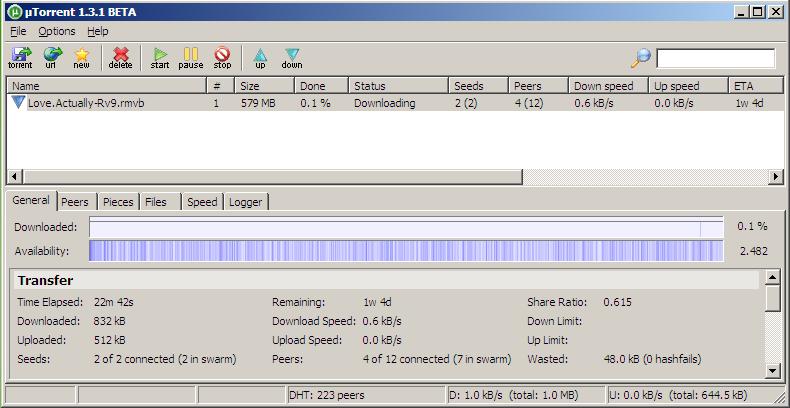Click the 4 (12) peers cell

coord(529,103)
